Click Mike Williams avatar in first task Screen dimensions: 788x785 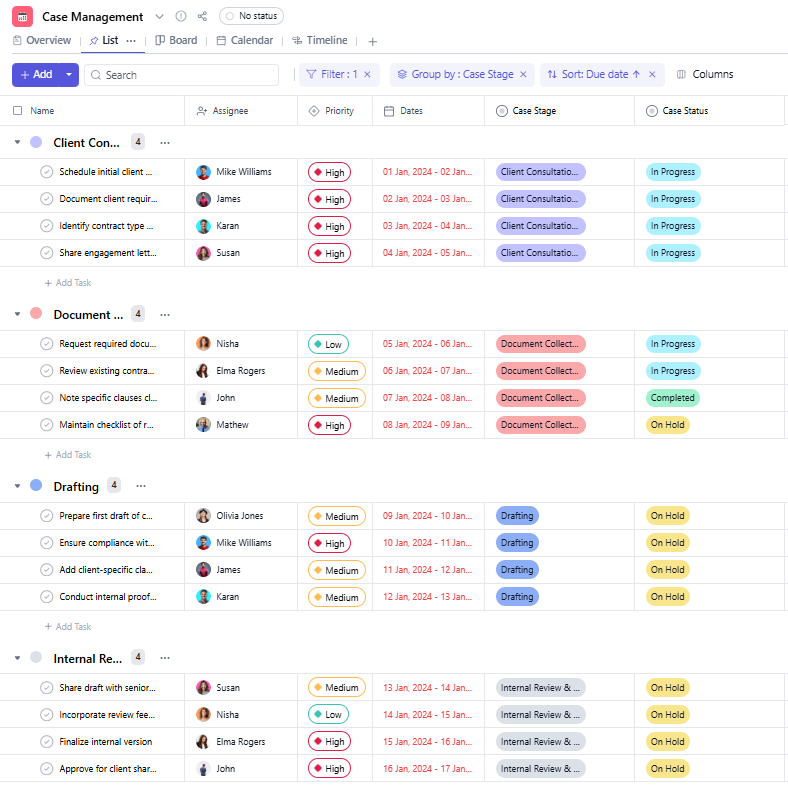[x=204, y=172]
